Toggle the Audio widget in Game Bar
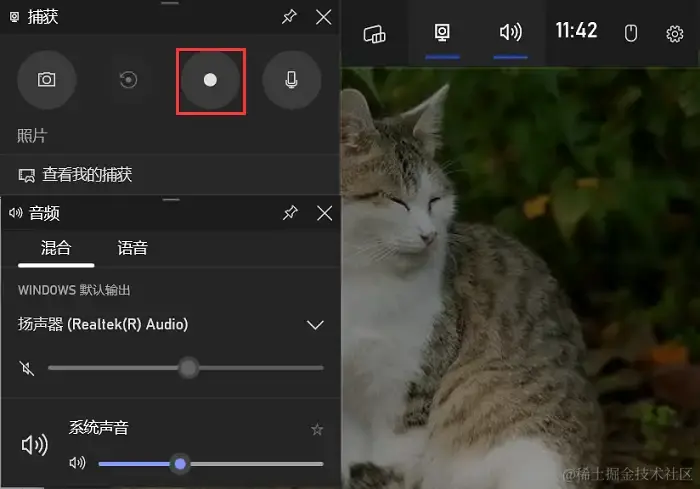The width and height of the screenshot is (700, 489). (x=510, y=32)
